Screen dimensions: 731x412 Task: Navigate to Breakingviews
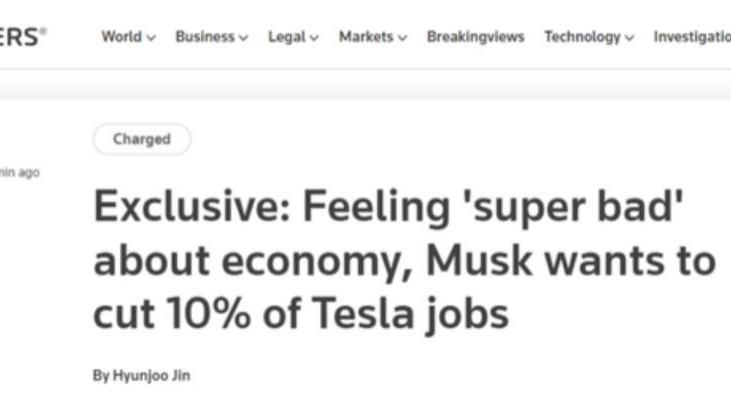[x=476, y=37]
